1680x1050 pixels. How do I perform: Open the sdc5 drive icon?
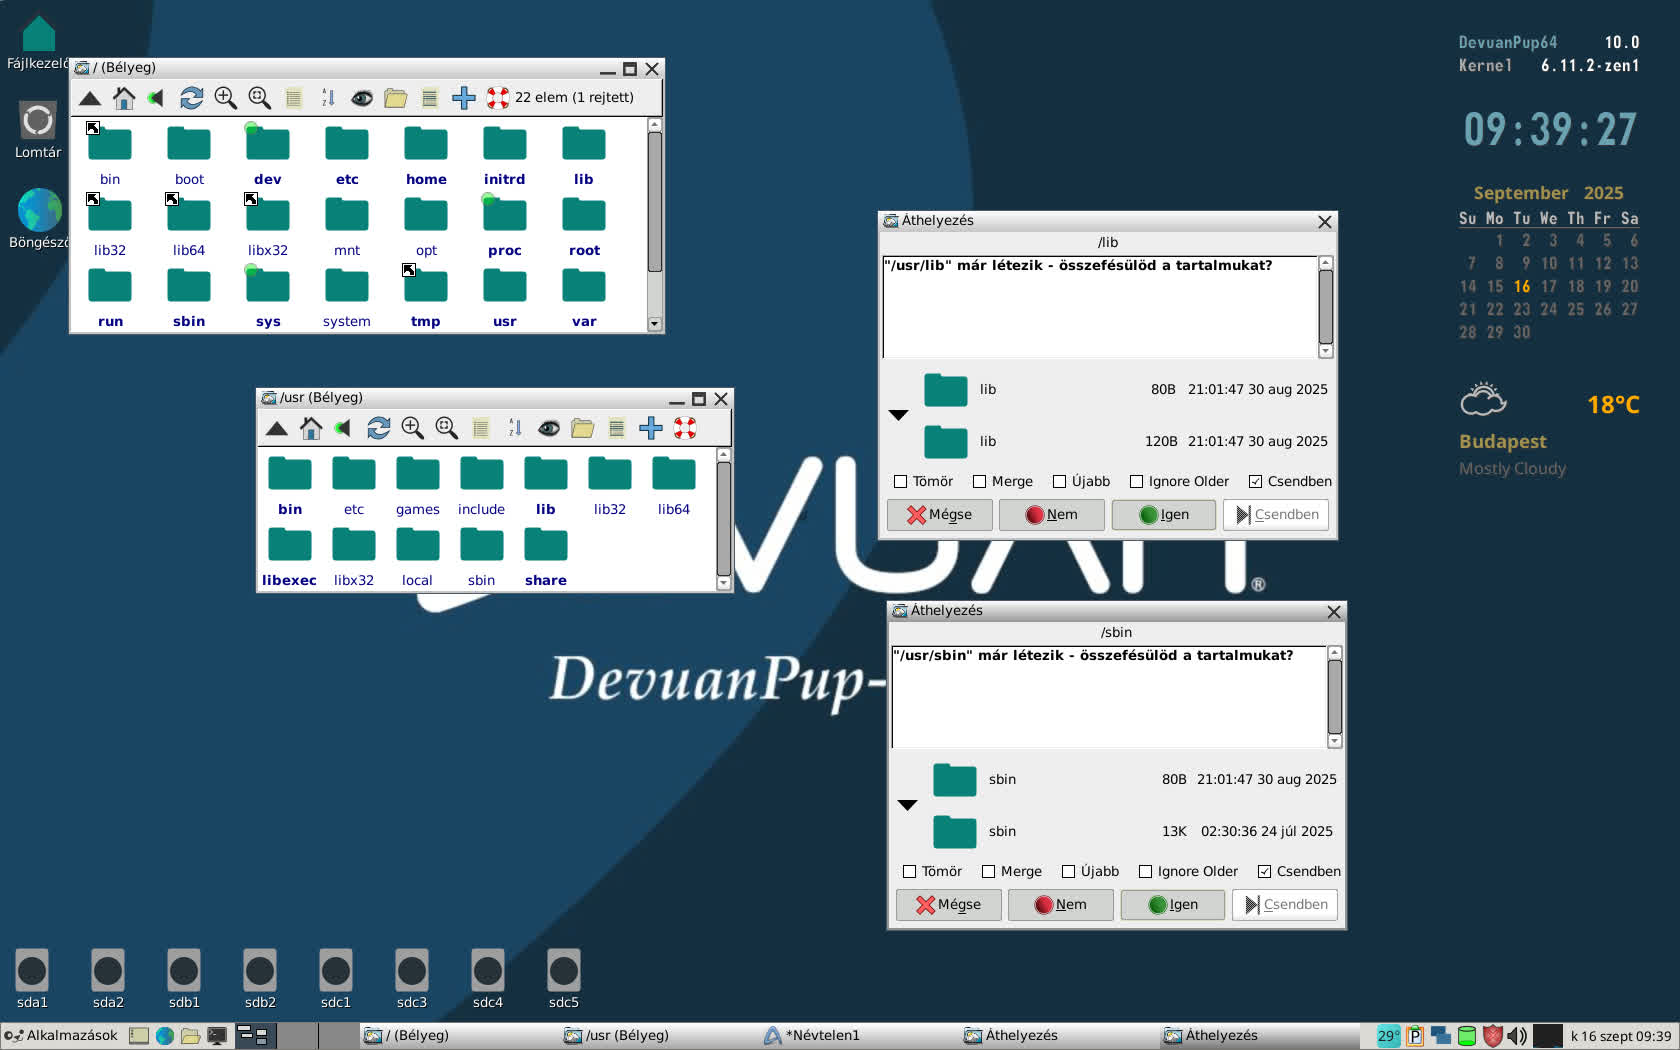tap(564, 979)
